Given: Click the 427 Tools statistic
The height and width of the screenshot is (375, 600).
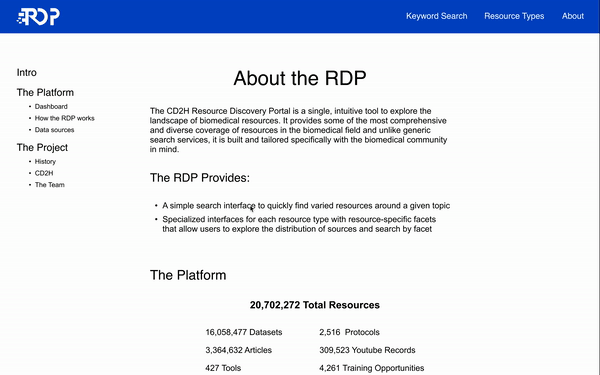Looking at the screenshot, I should point(223,368).
